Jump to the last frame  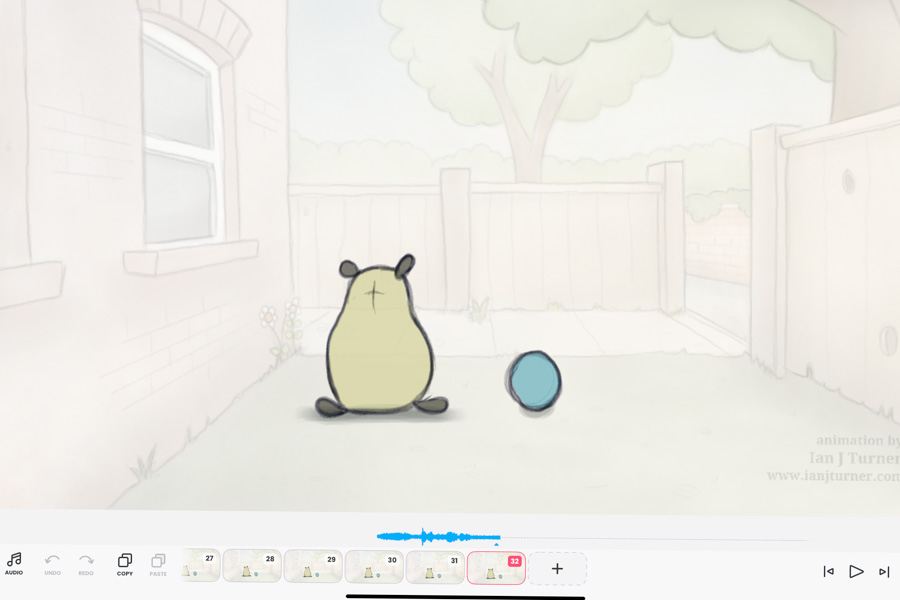coord(884,571)
